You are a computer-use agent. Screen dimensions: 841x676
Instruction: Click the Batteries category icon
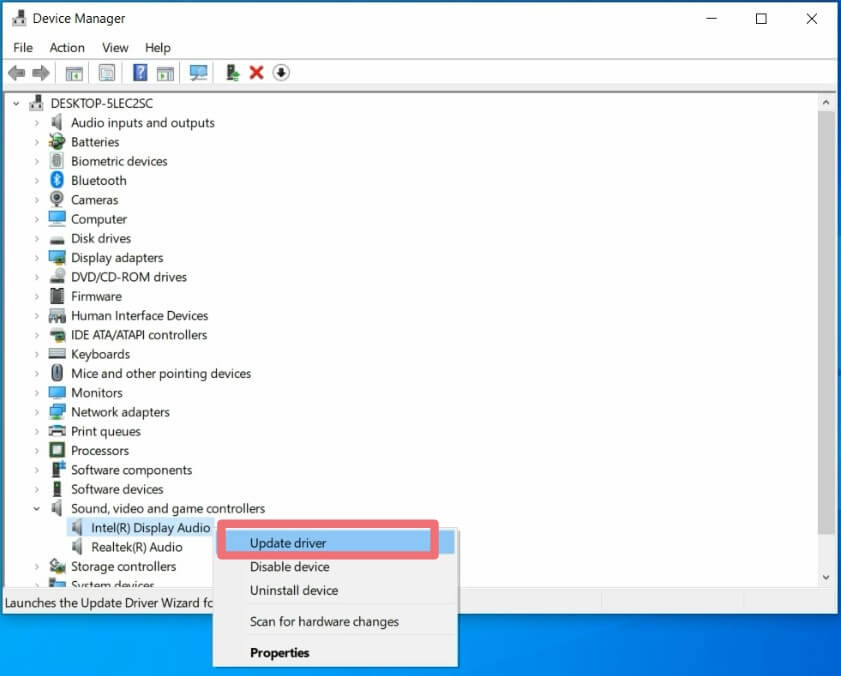[57, 142]
